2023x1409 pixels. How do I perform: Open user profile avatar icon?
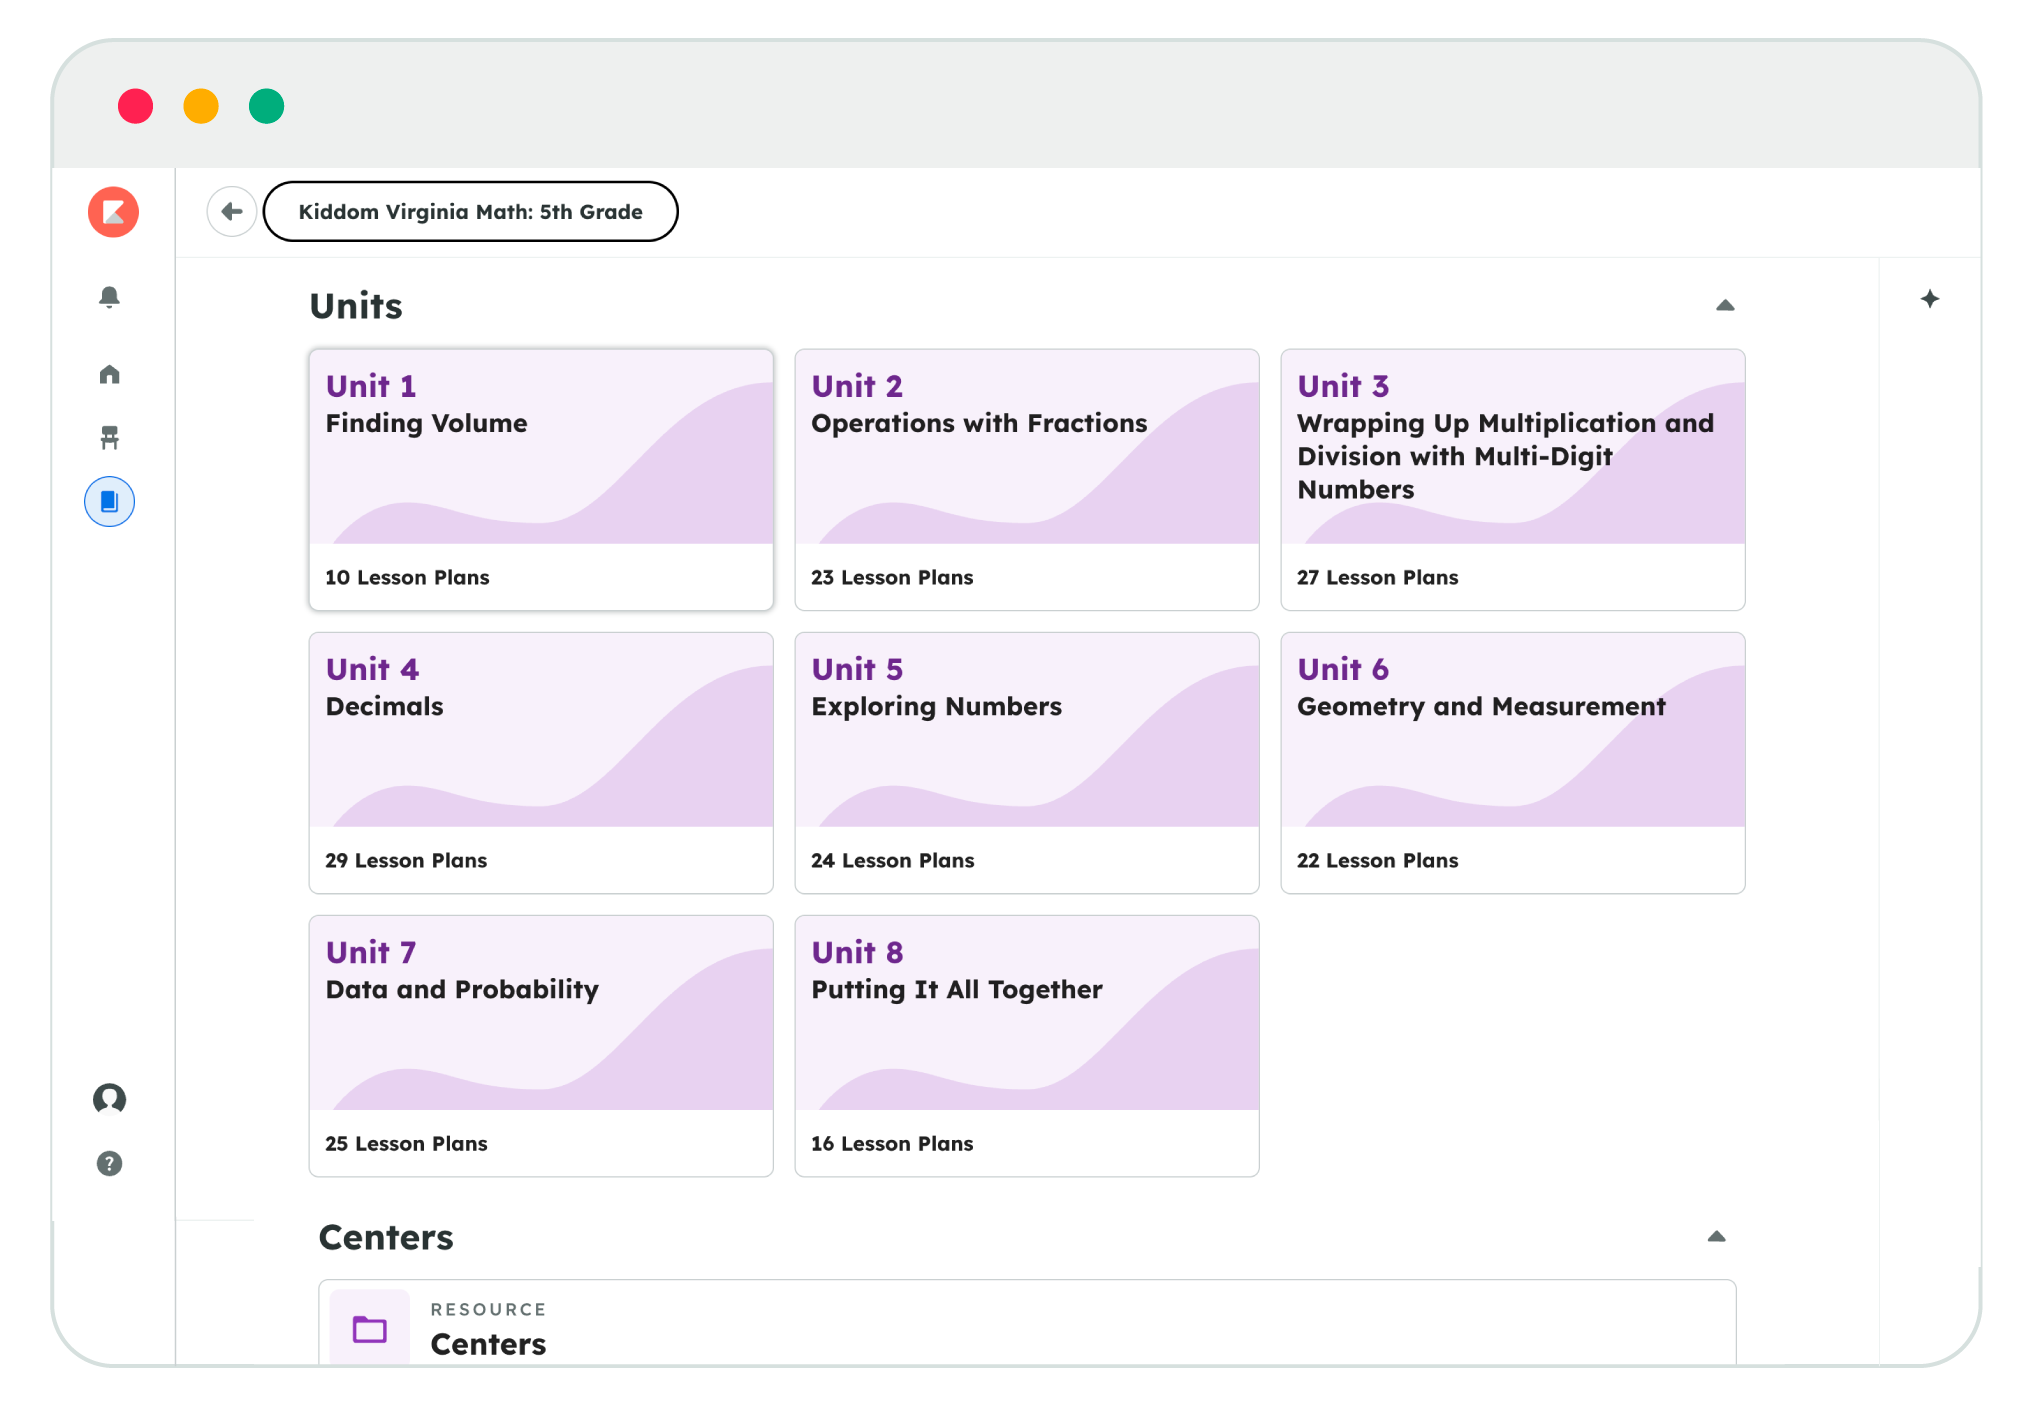pos(110,1098)
